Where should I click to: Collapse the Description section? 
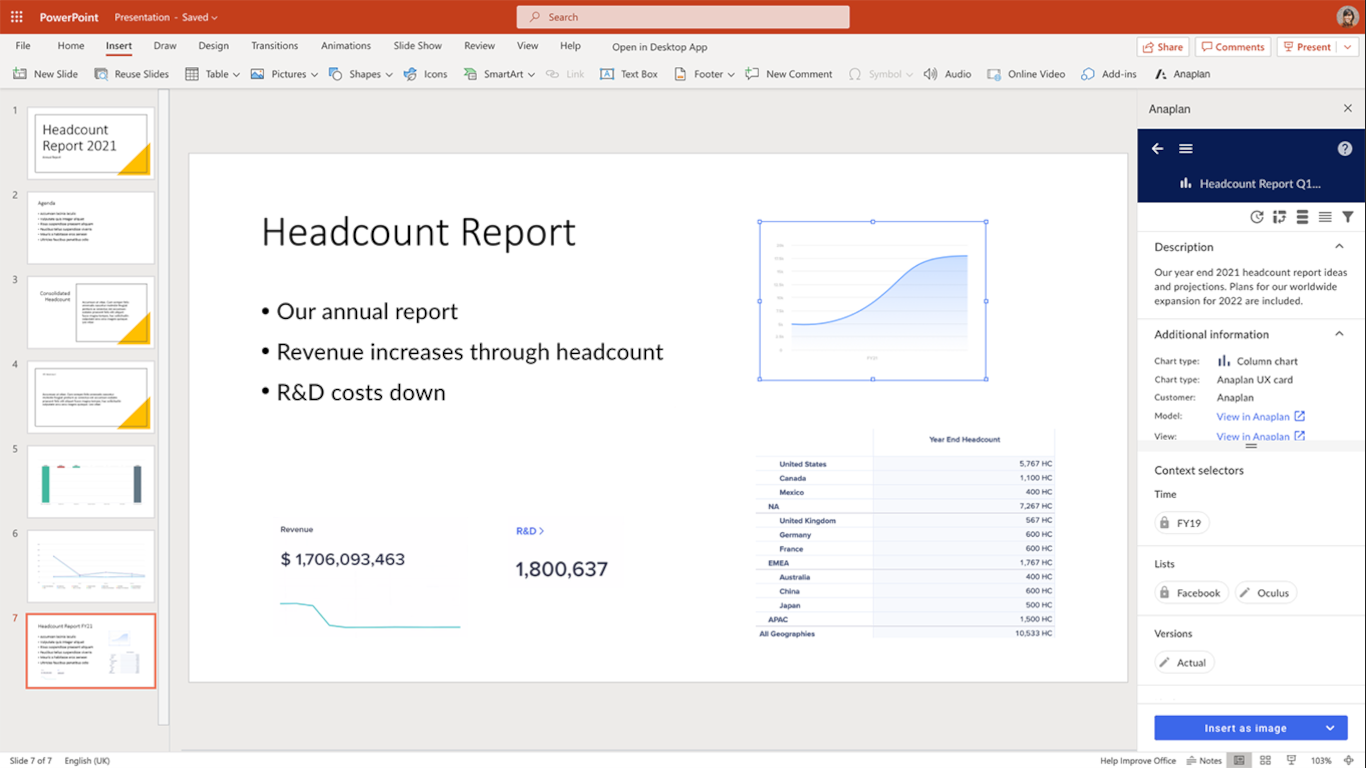point(1339,247)
